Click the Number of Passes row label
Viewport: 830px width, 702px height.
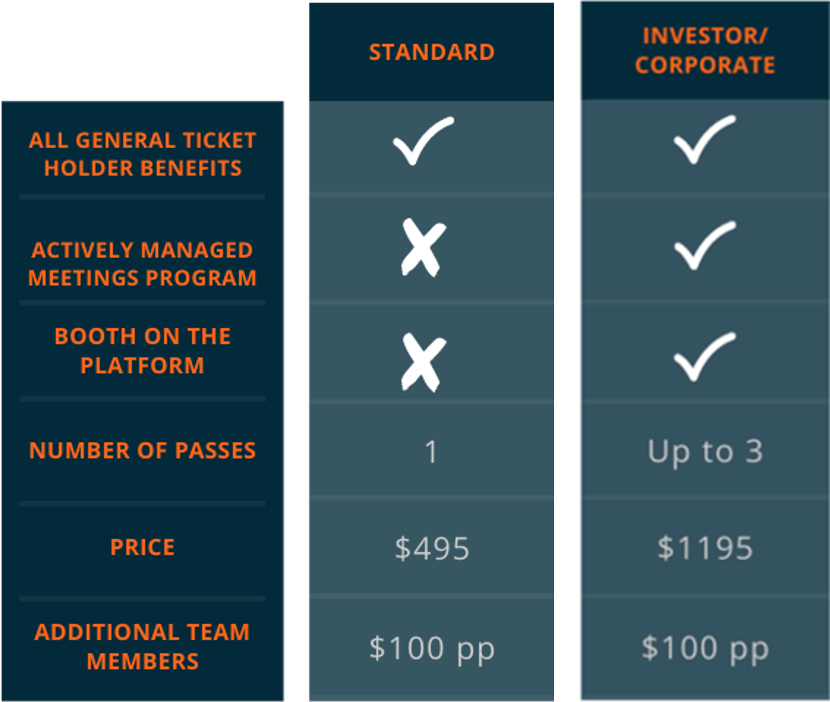tap(142, 451)
